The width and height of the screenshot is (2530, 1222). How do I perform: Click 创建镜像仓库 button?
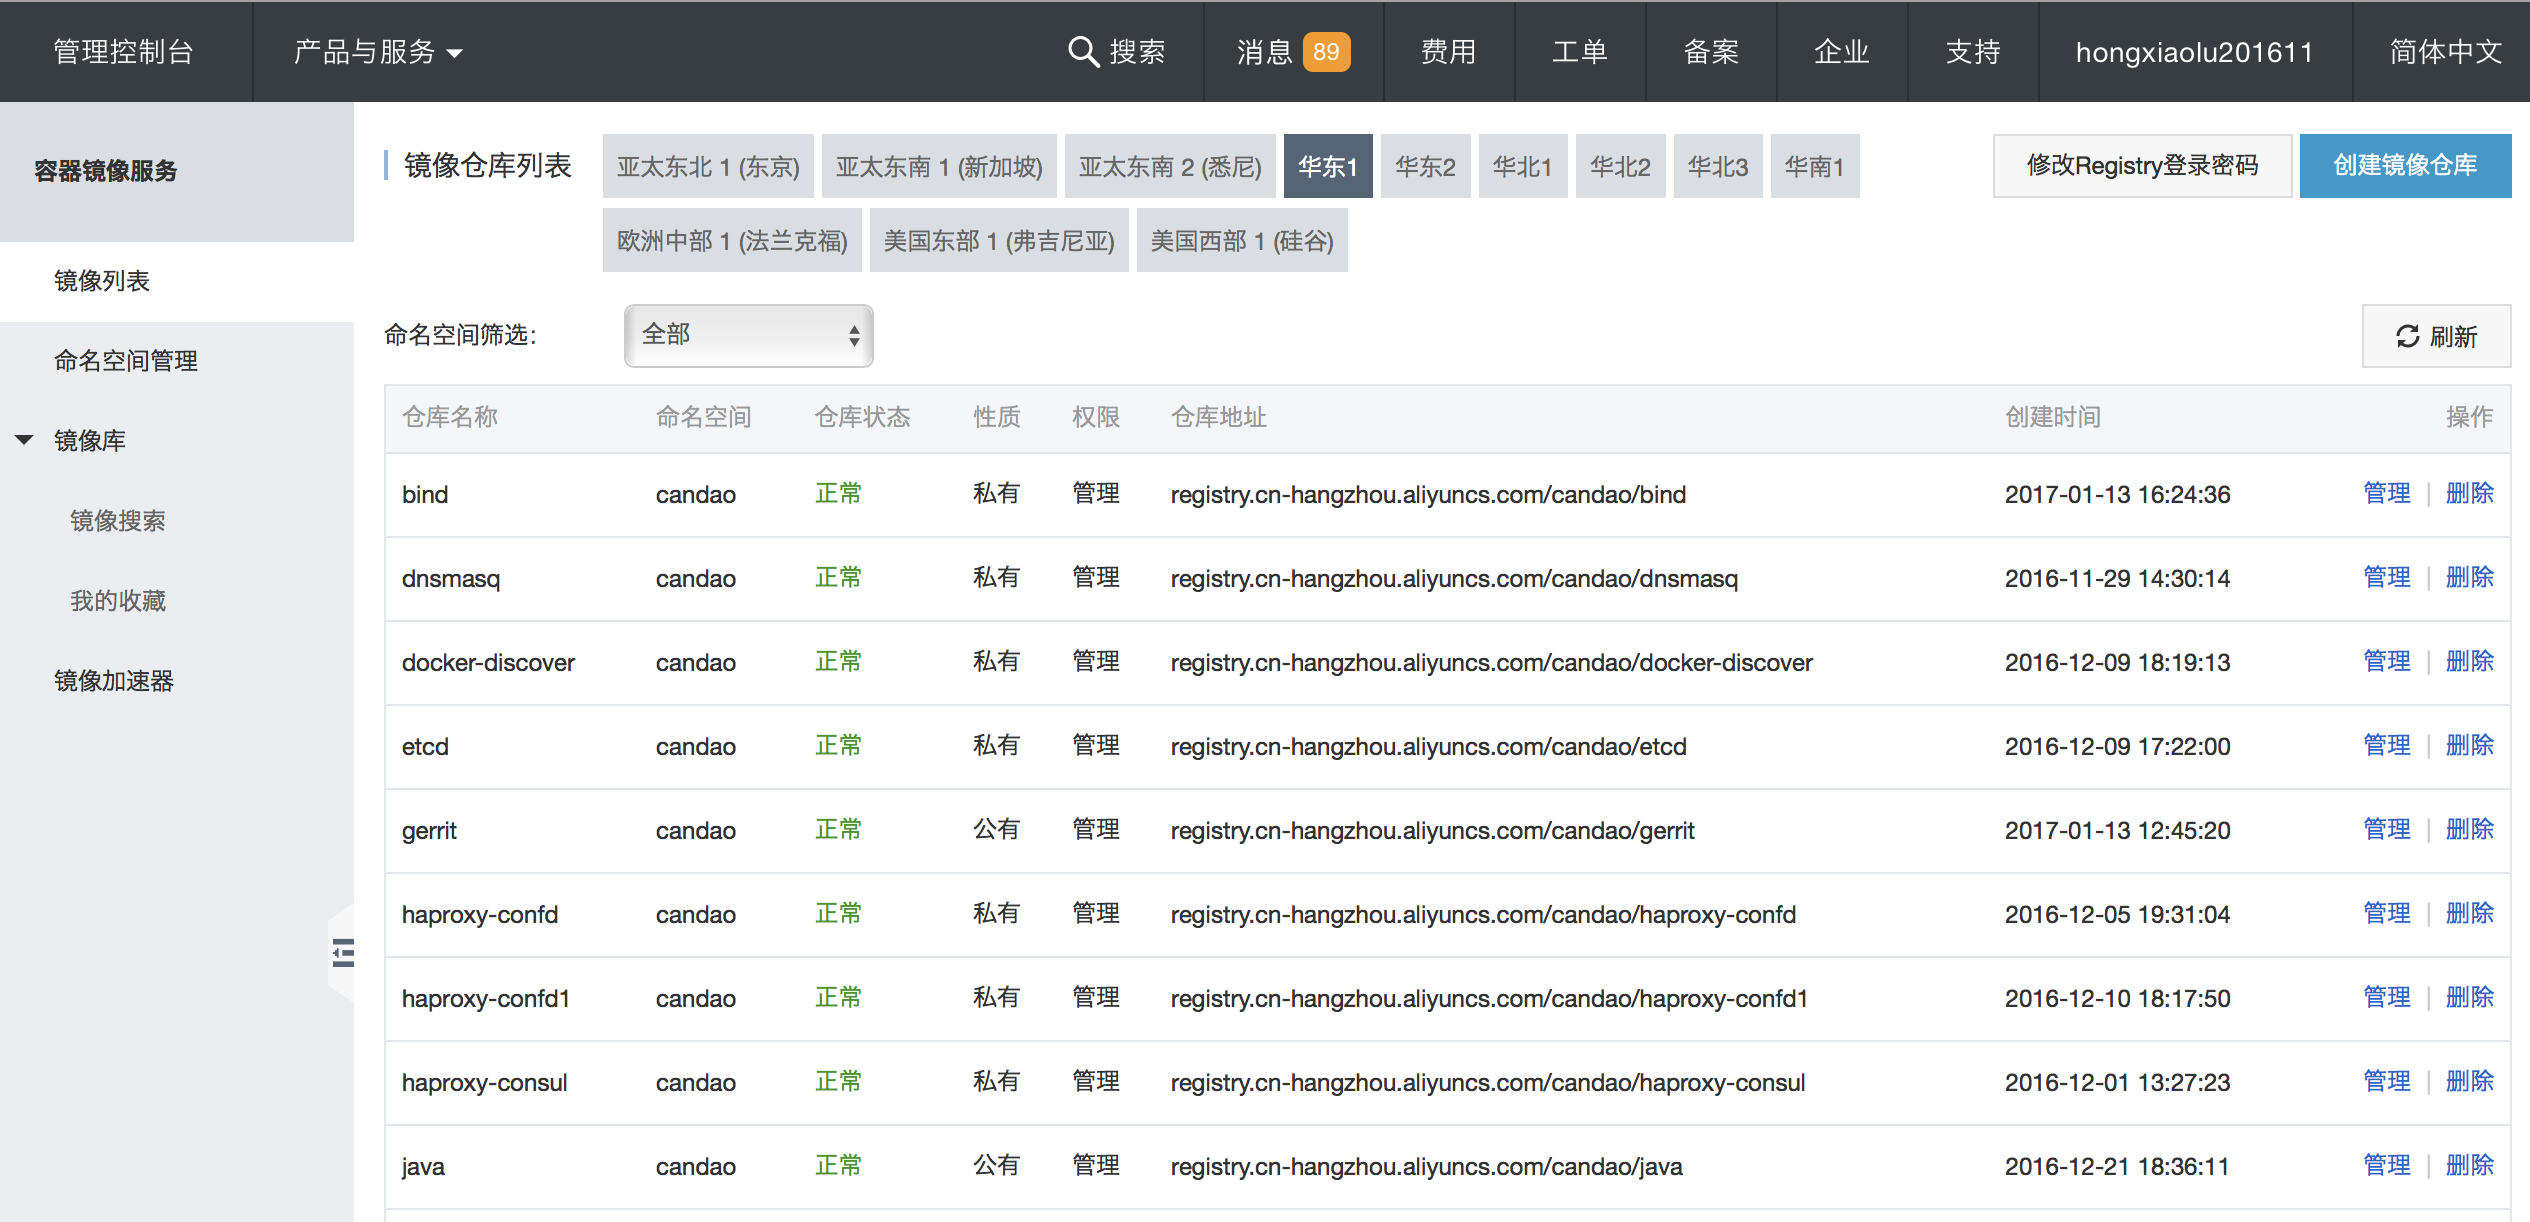pos(2405,166)
